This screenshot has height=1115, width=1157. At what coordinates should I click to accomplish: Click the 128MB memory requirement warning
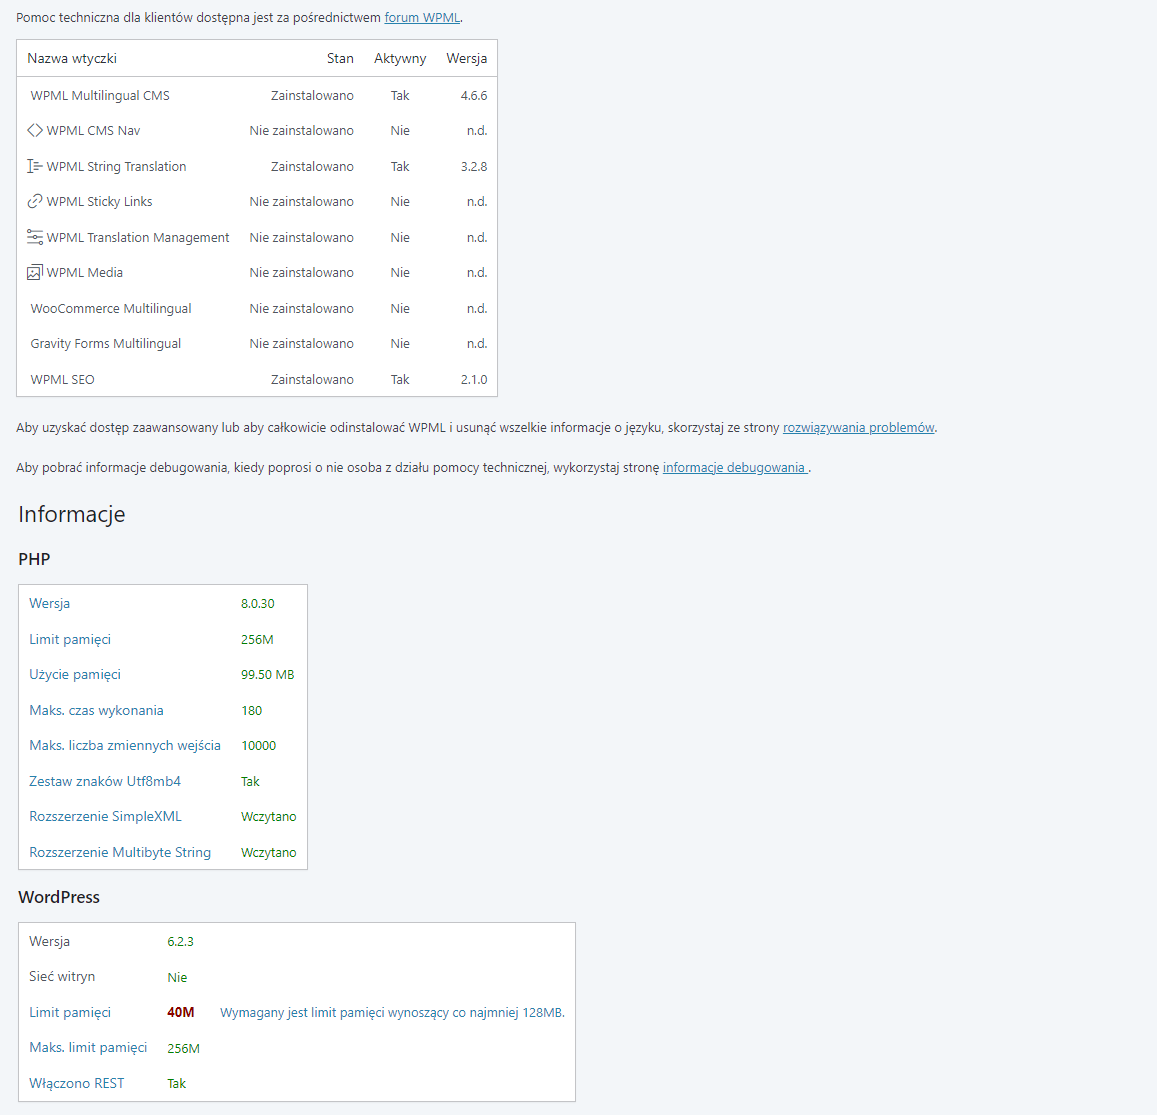click(x=392, y=1012)
